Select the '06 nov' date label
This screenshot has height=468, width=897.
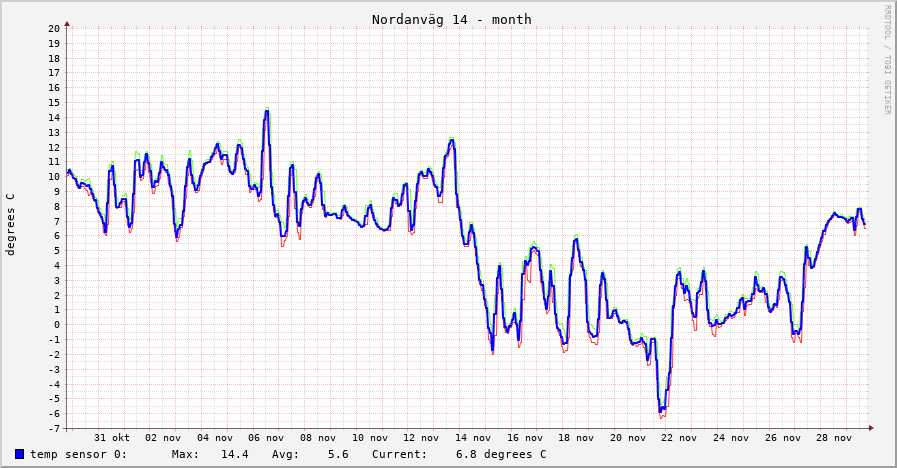click(x=267, y=438)
